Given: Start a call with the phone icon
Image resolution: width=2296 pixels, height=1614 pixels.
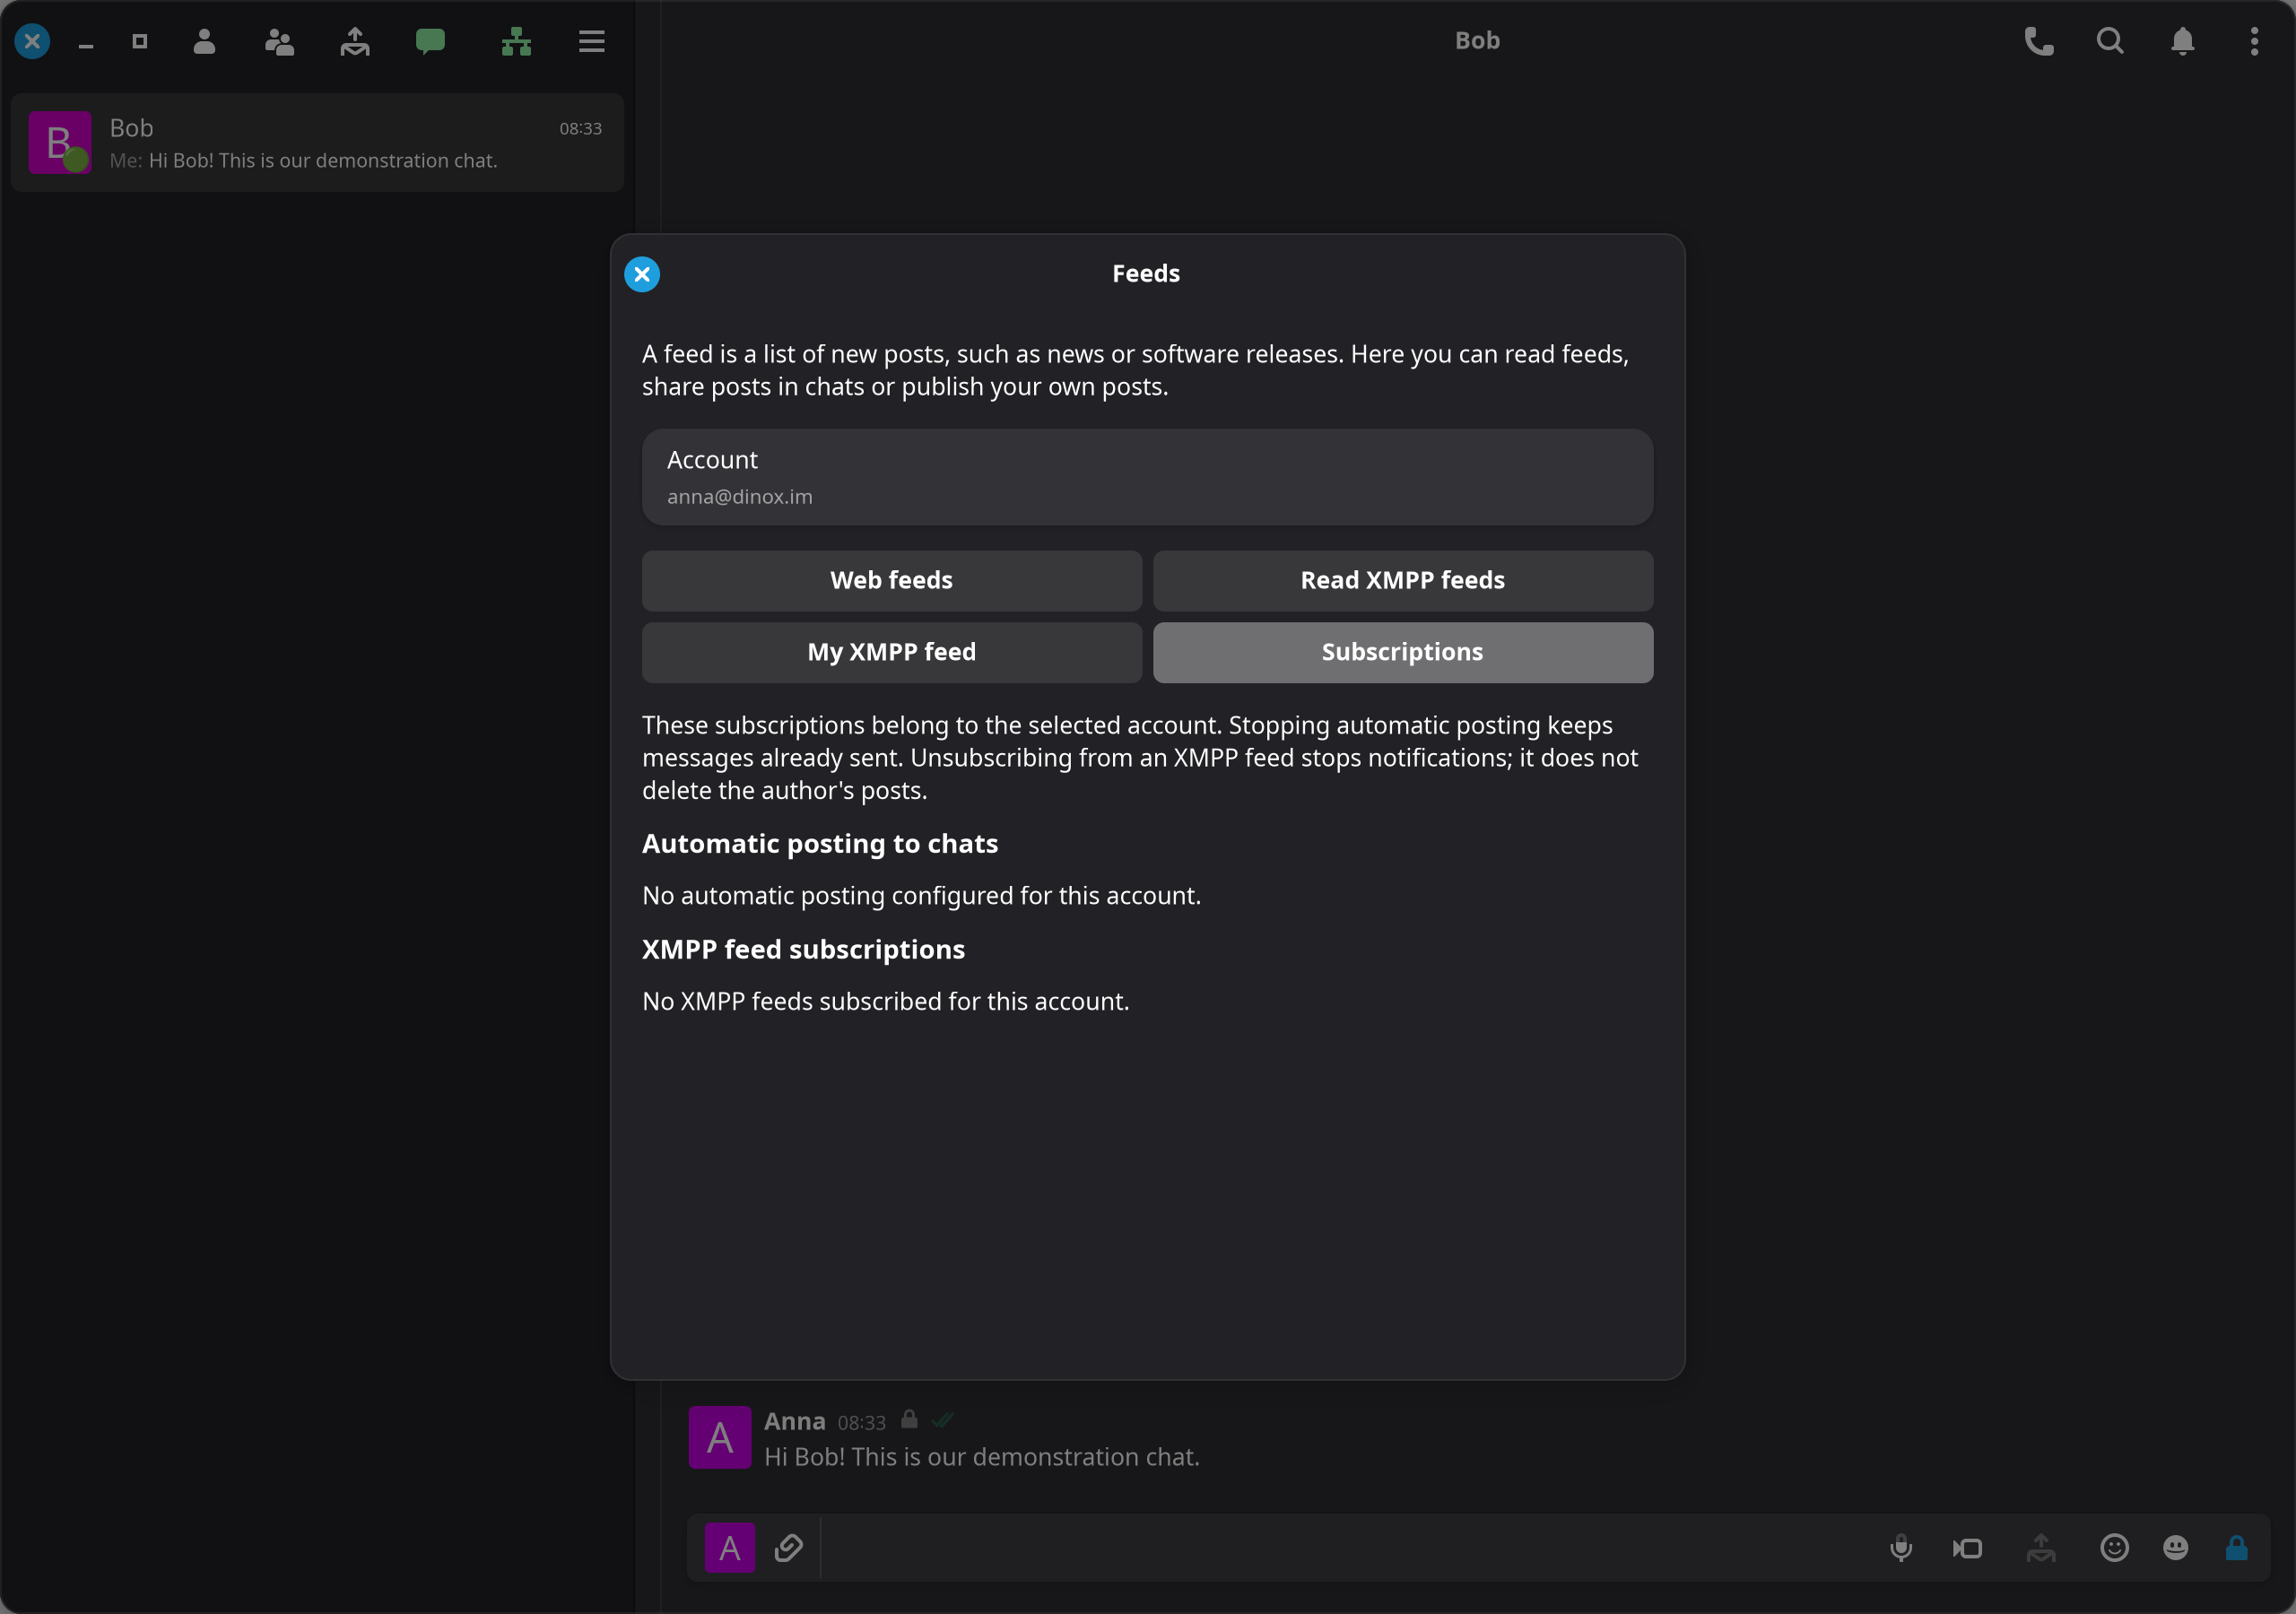Looking at the screenshot, I should 2039,41.
